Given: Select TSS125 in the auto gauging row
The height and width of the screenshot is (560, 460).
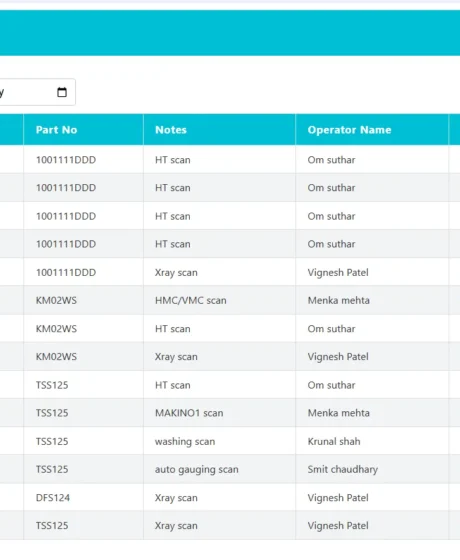Looking at the screenshot, I should click(x=52, y=469).
